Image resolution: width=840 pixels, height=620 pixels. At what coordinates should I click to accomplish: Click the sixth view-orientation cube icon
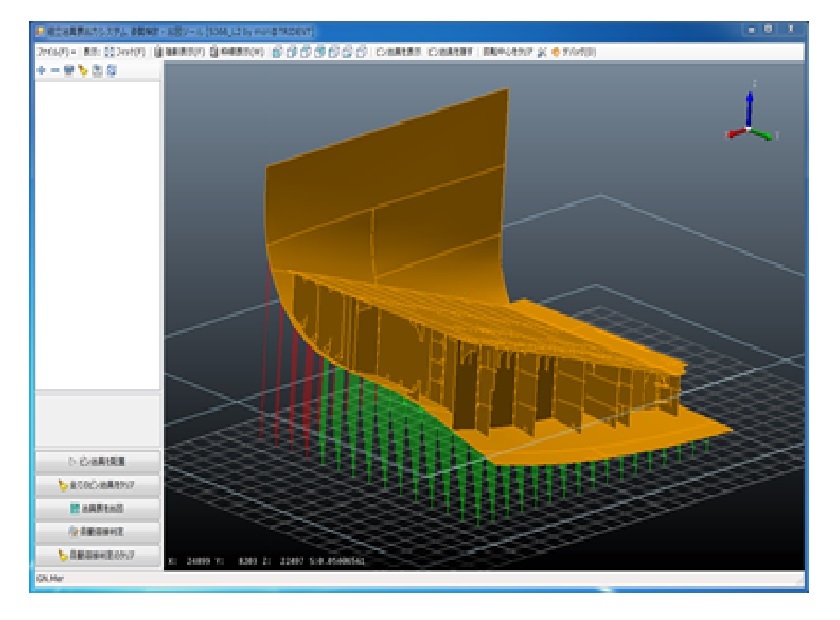click(x=348, y=52)
